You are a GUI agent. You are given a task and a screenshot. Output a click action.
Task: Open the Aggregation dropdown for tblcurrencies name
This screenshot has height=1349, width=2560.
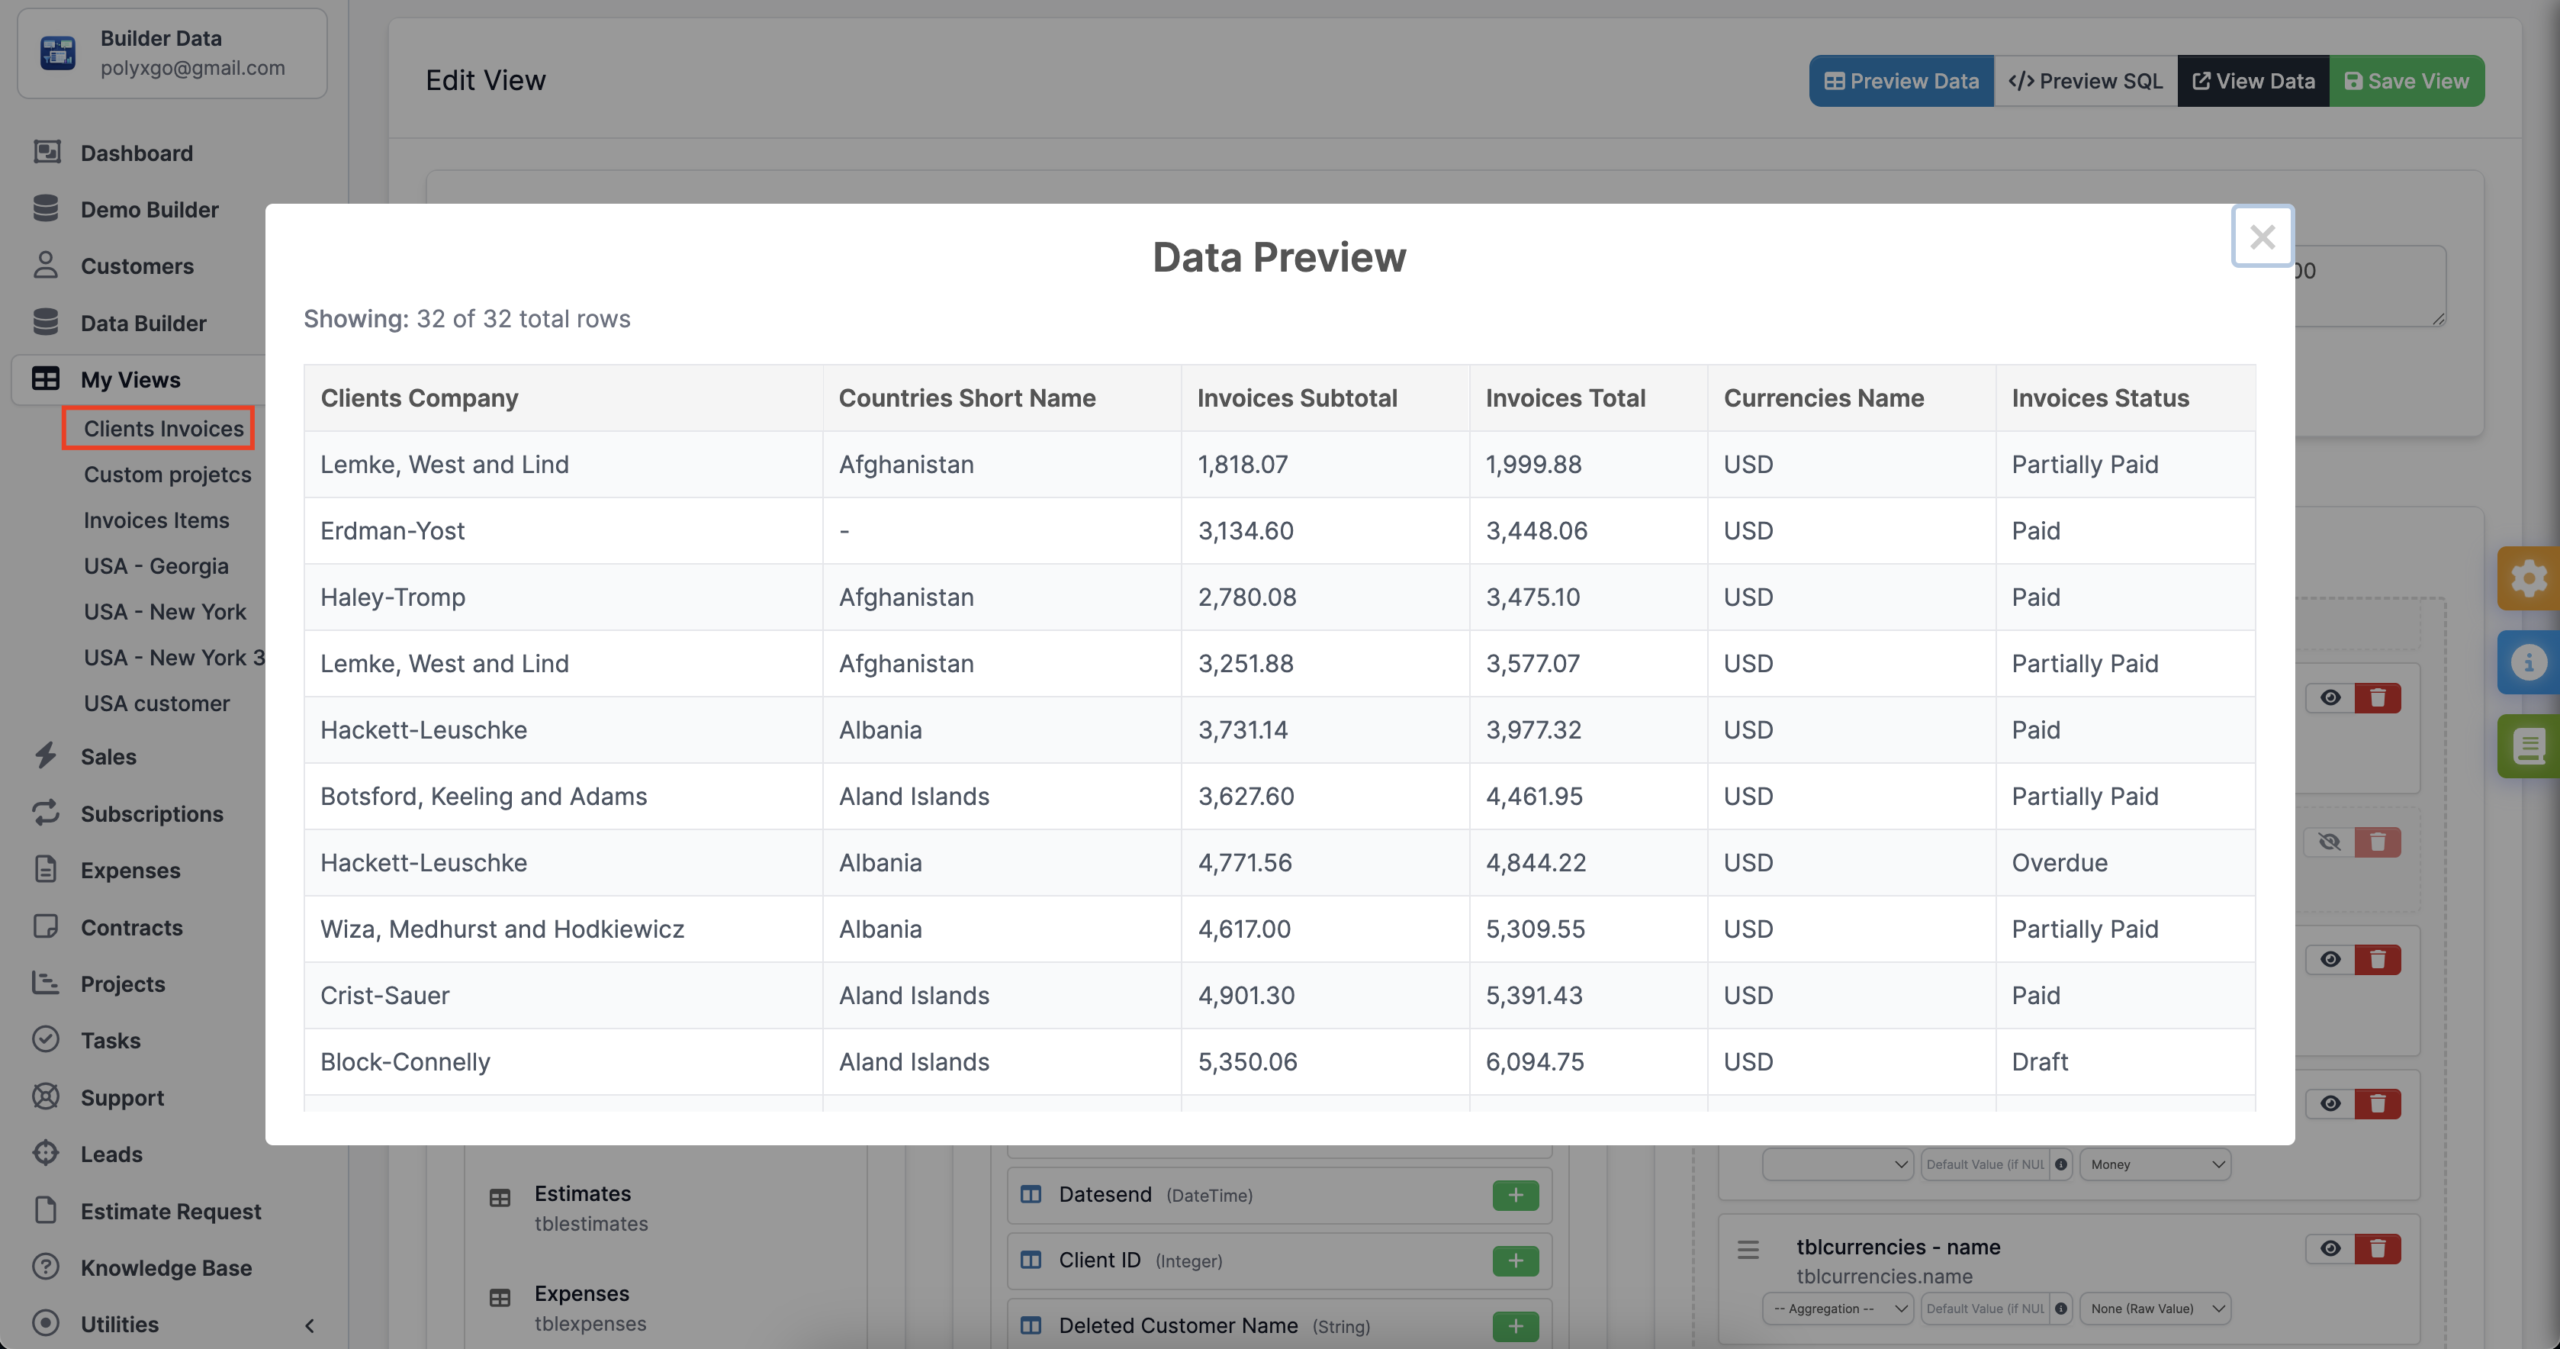[x=1838, y=1309]
